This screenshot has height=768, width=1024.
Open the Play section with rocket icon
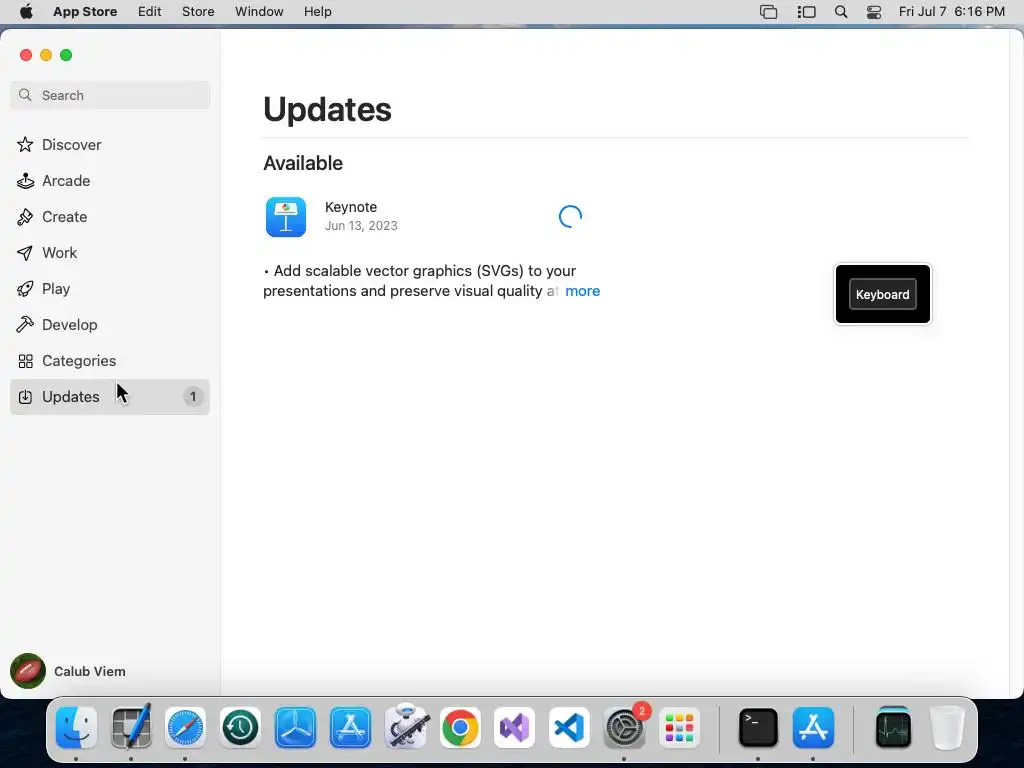tap(110, 289)
